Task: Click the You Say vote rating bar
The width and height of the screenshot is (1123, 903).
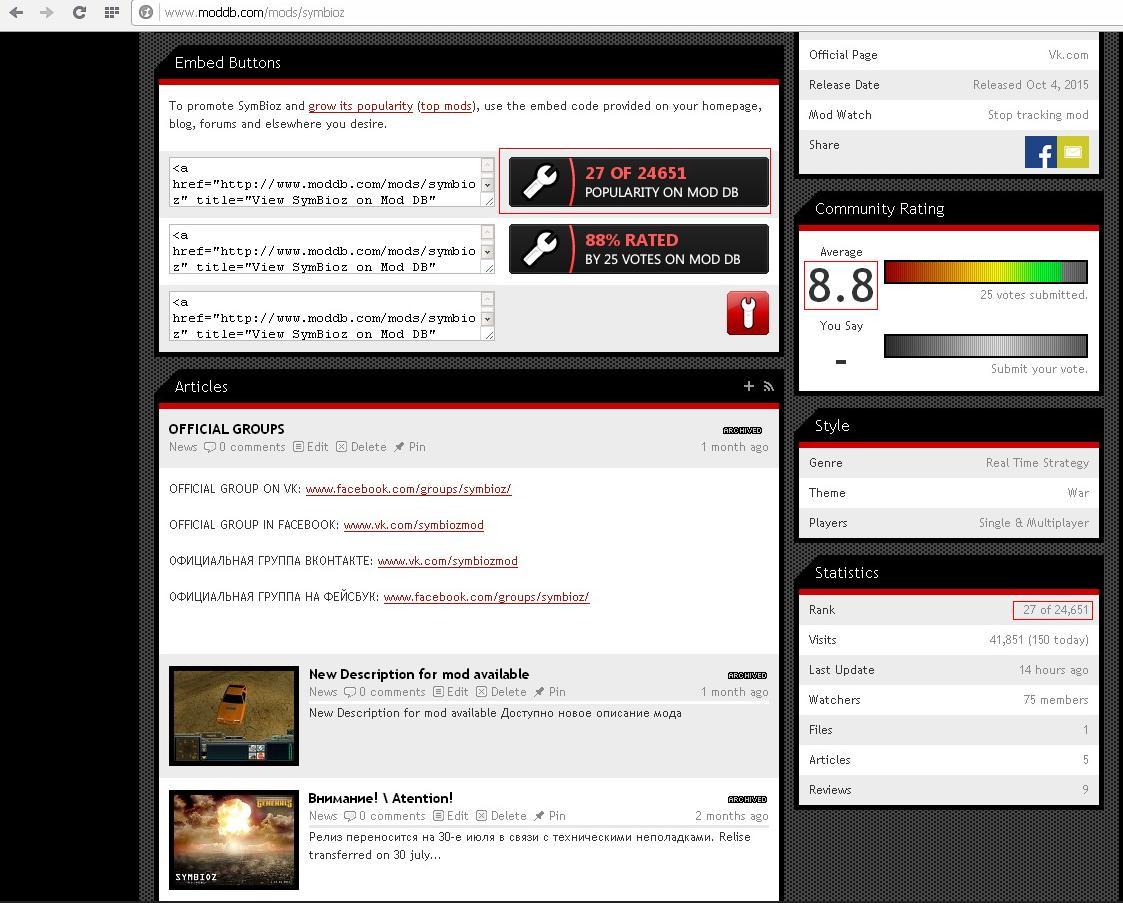Action: click(985, 346)
